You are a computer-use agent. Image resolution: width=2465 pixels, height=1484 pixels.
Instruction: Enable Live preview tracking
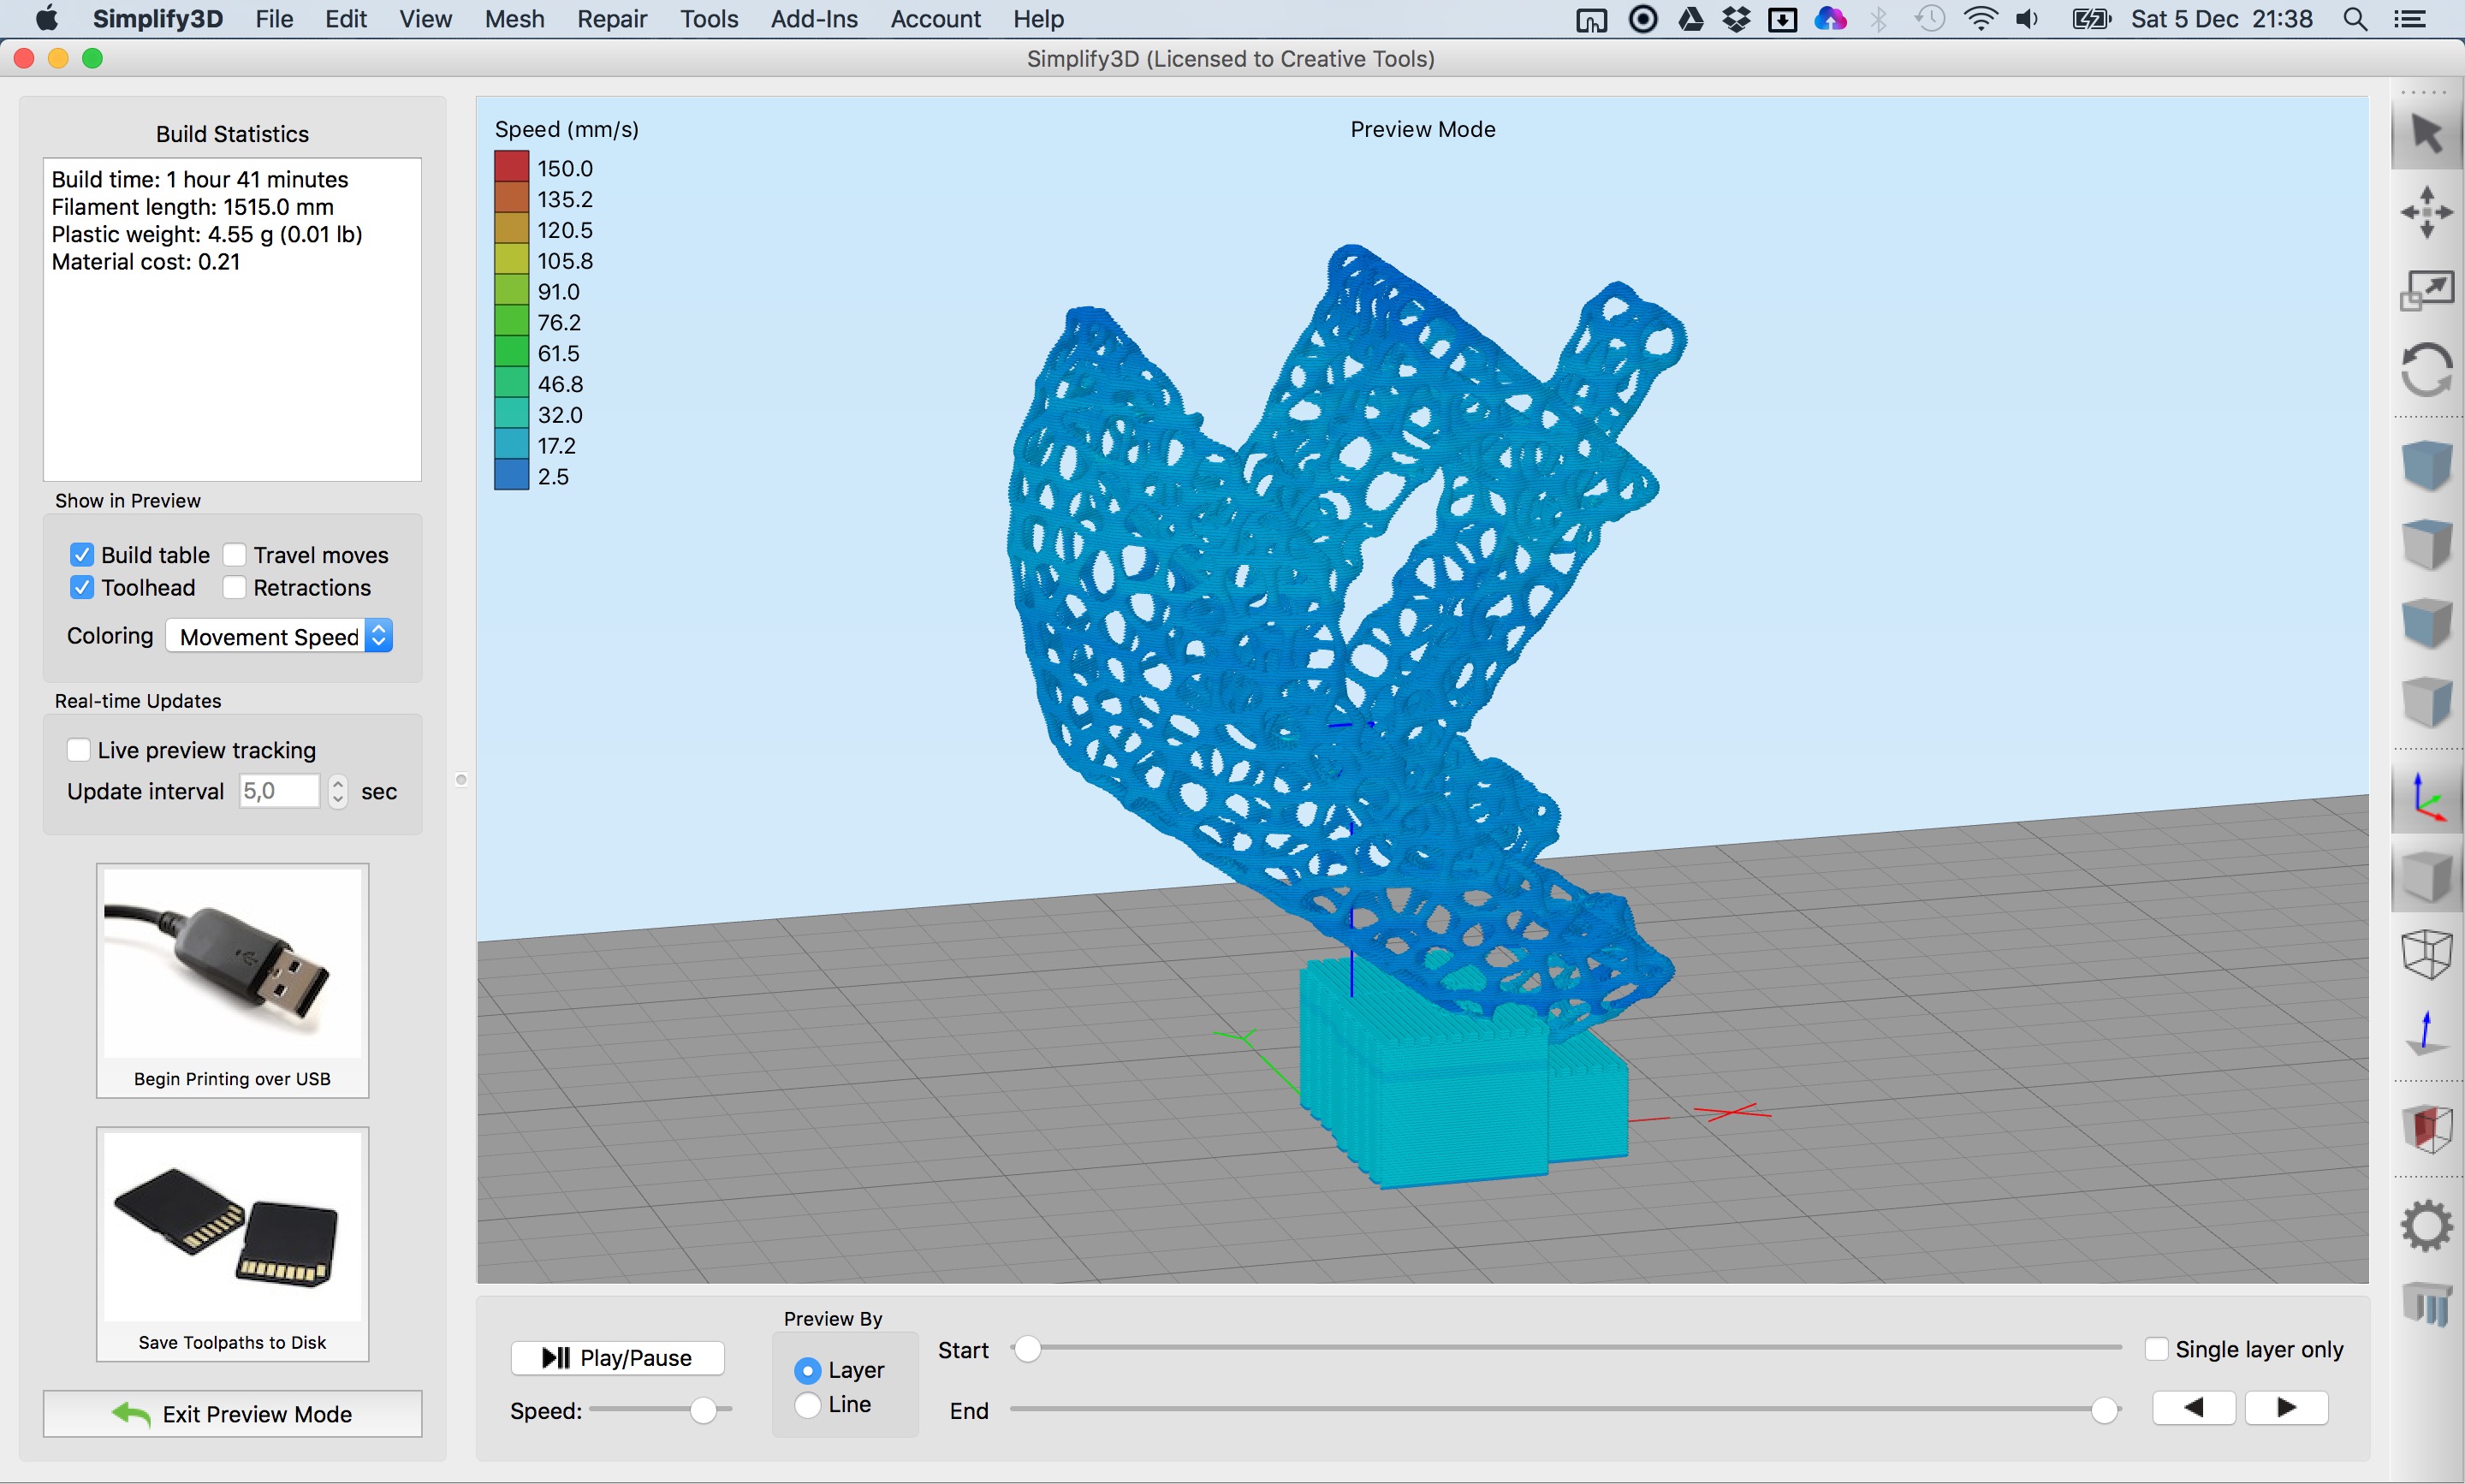click(x=78, y=750)
